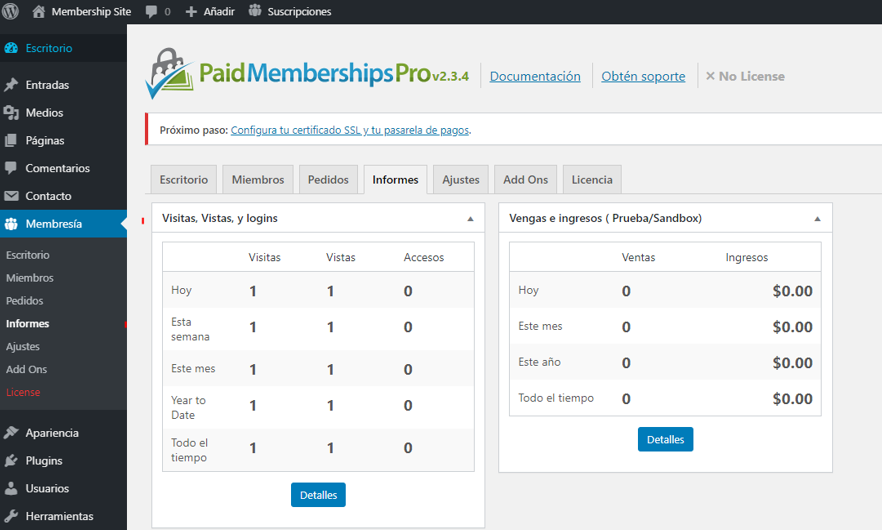Click Detalles under visits report
Viewport: 883px width, 530px height.
coord(318,495)
